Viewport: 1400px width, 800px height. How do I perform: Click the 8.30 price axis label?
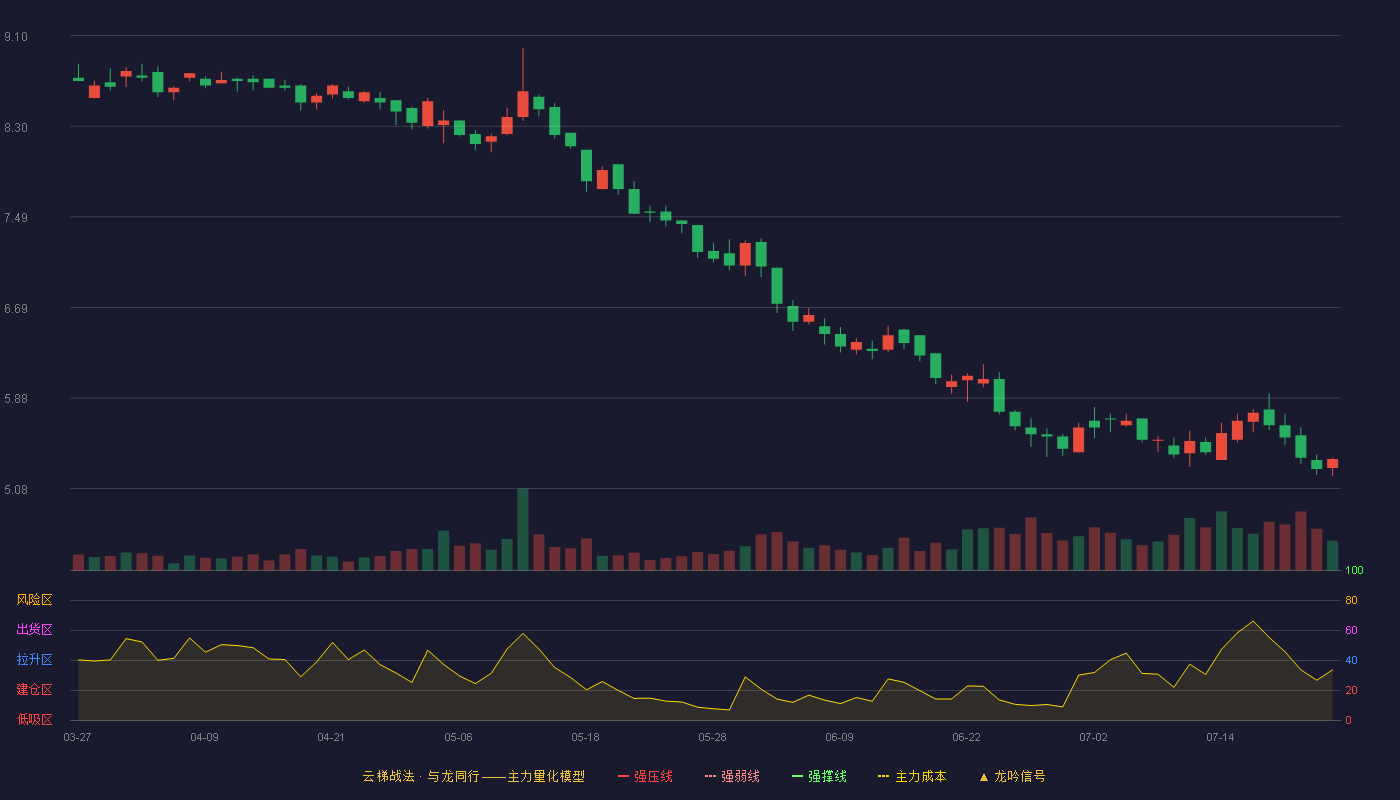click(16, 128)
